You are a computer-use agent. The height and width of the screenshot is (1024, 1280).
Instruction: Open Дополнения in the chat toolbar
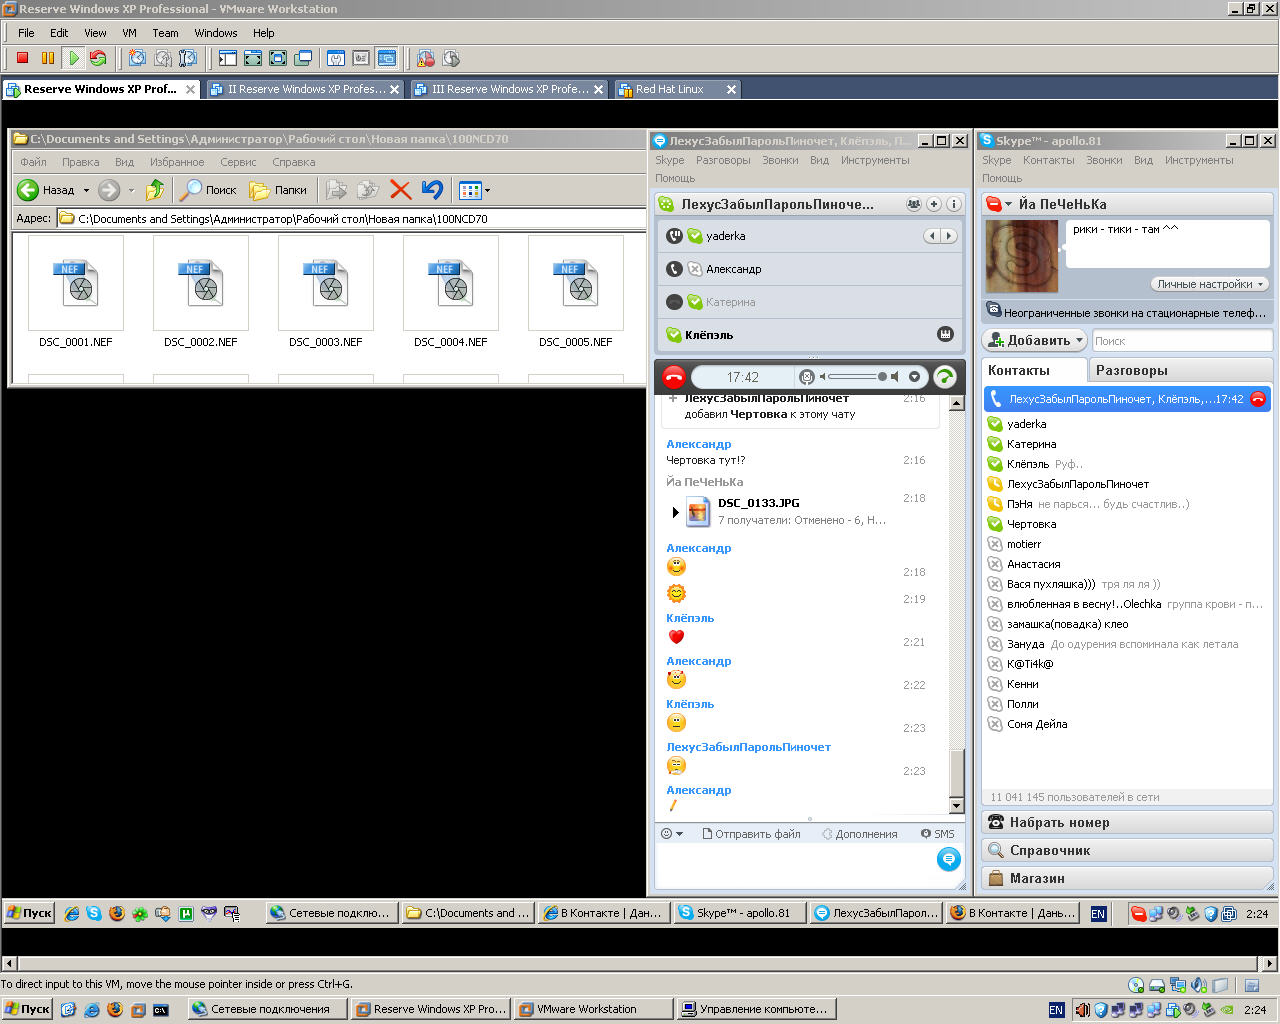[x=859, y=833]
